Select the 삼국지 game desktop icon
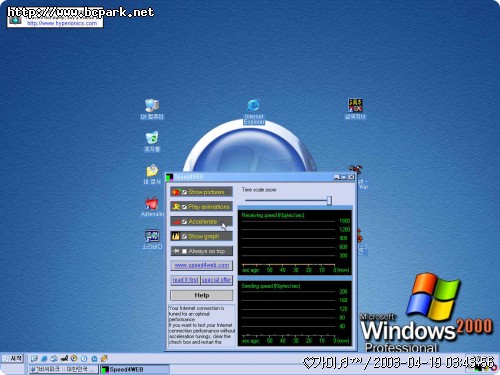Image resolution: width=500 pixels, height=375 pixels. coord(355,109)
